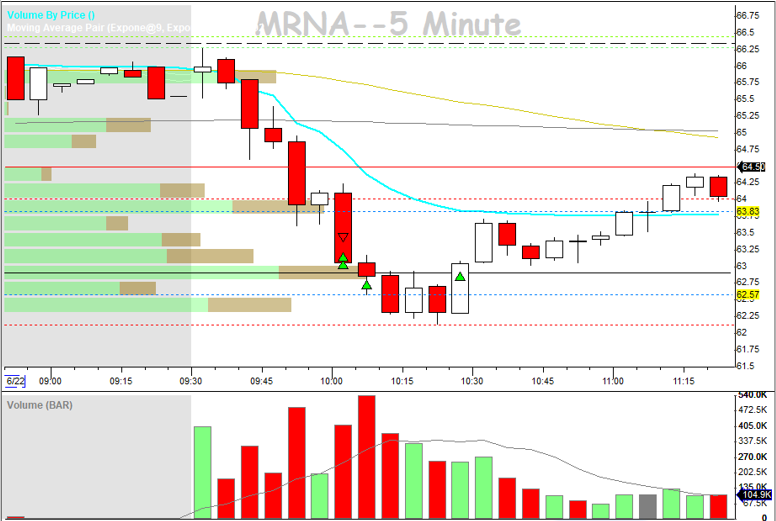Click the red down-triangle sell marker
776x521 pixels.
343,238
